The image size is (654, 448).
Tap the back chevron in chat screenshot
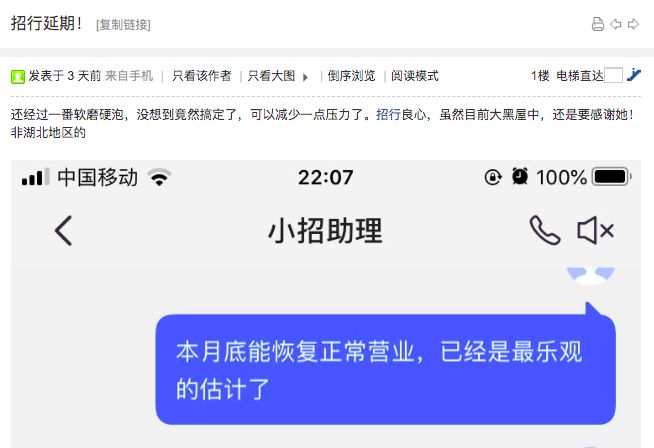tap(64, 231)
